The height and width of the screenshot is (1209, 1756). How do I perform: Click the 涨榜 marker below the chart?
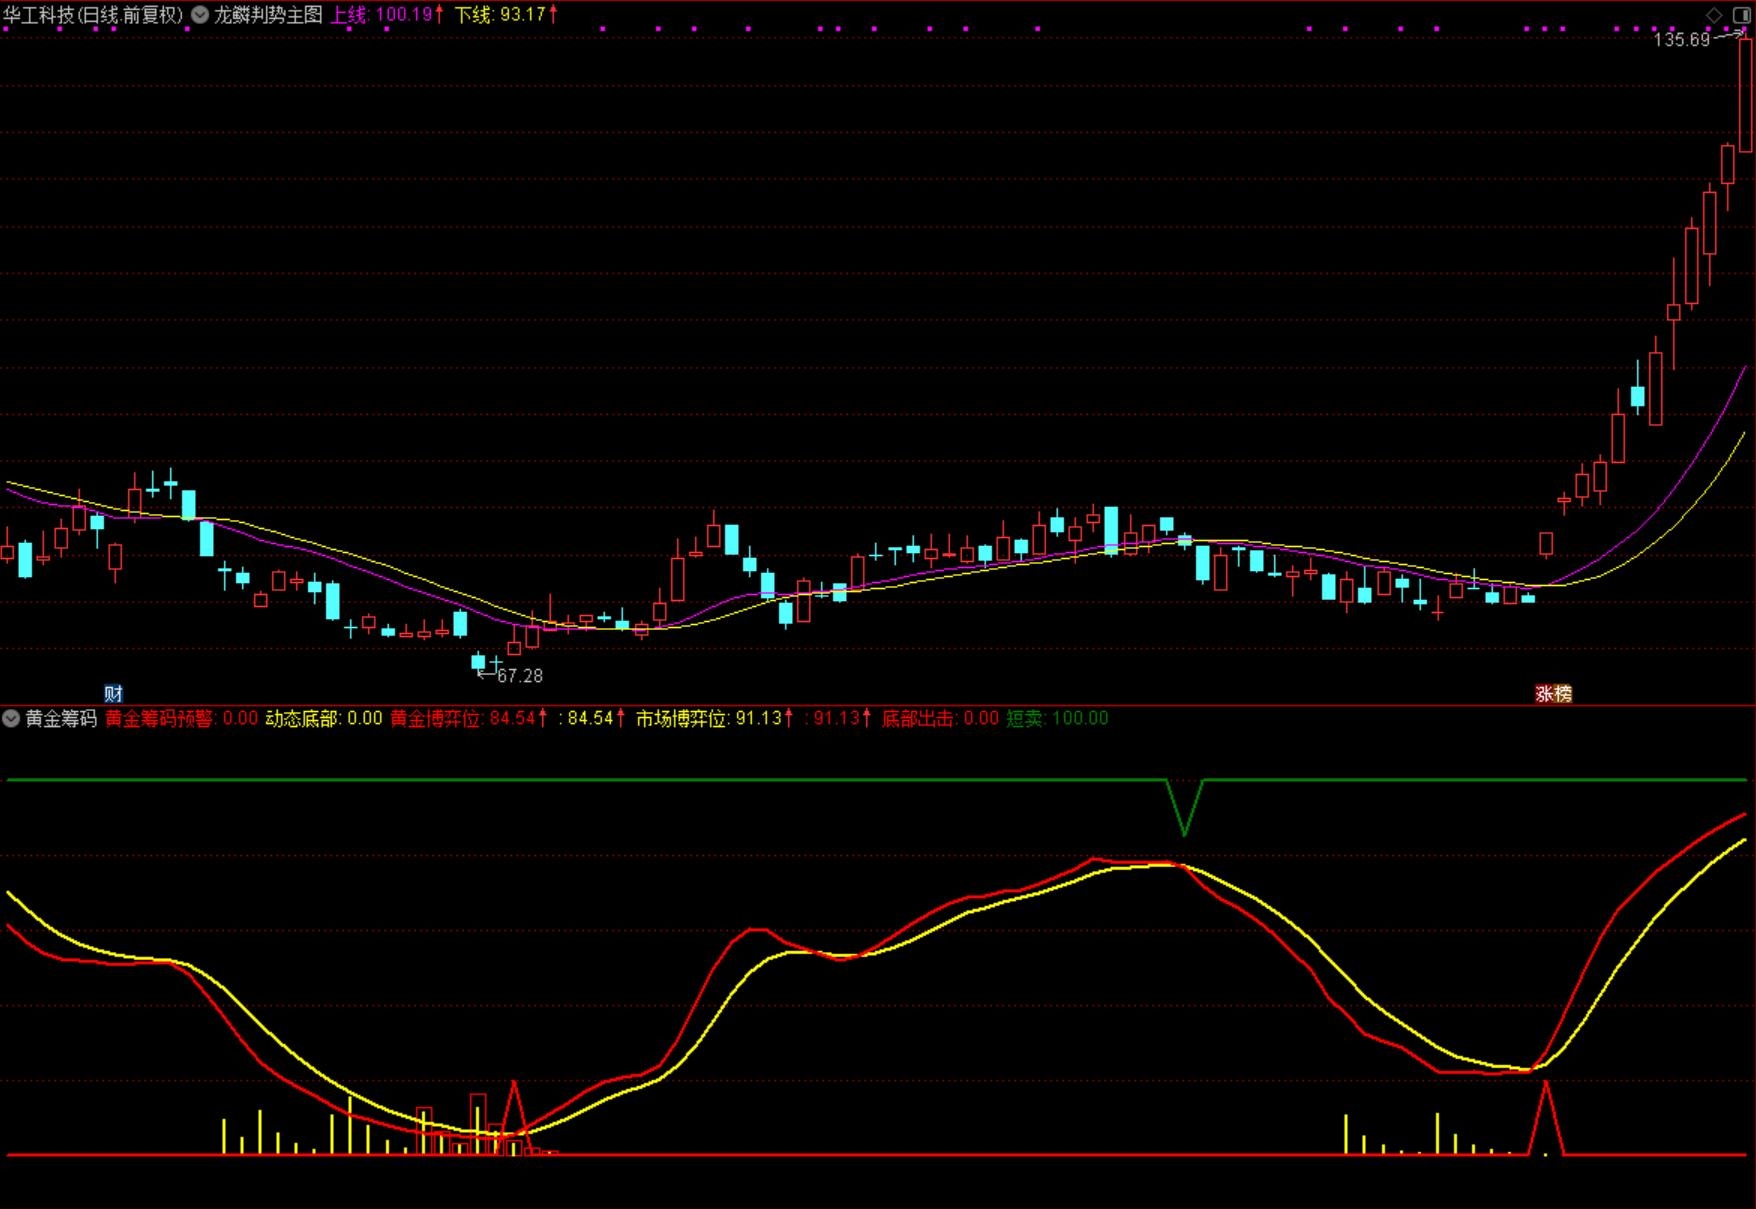pos(1553,693)
